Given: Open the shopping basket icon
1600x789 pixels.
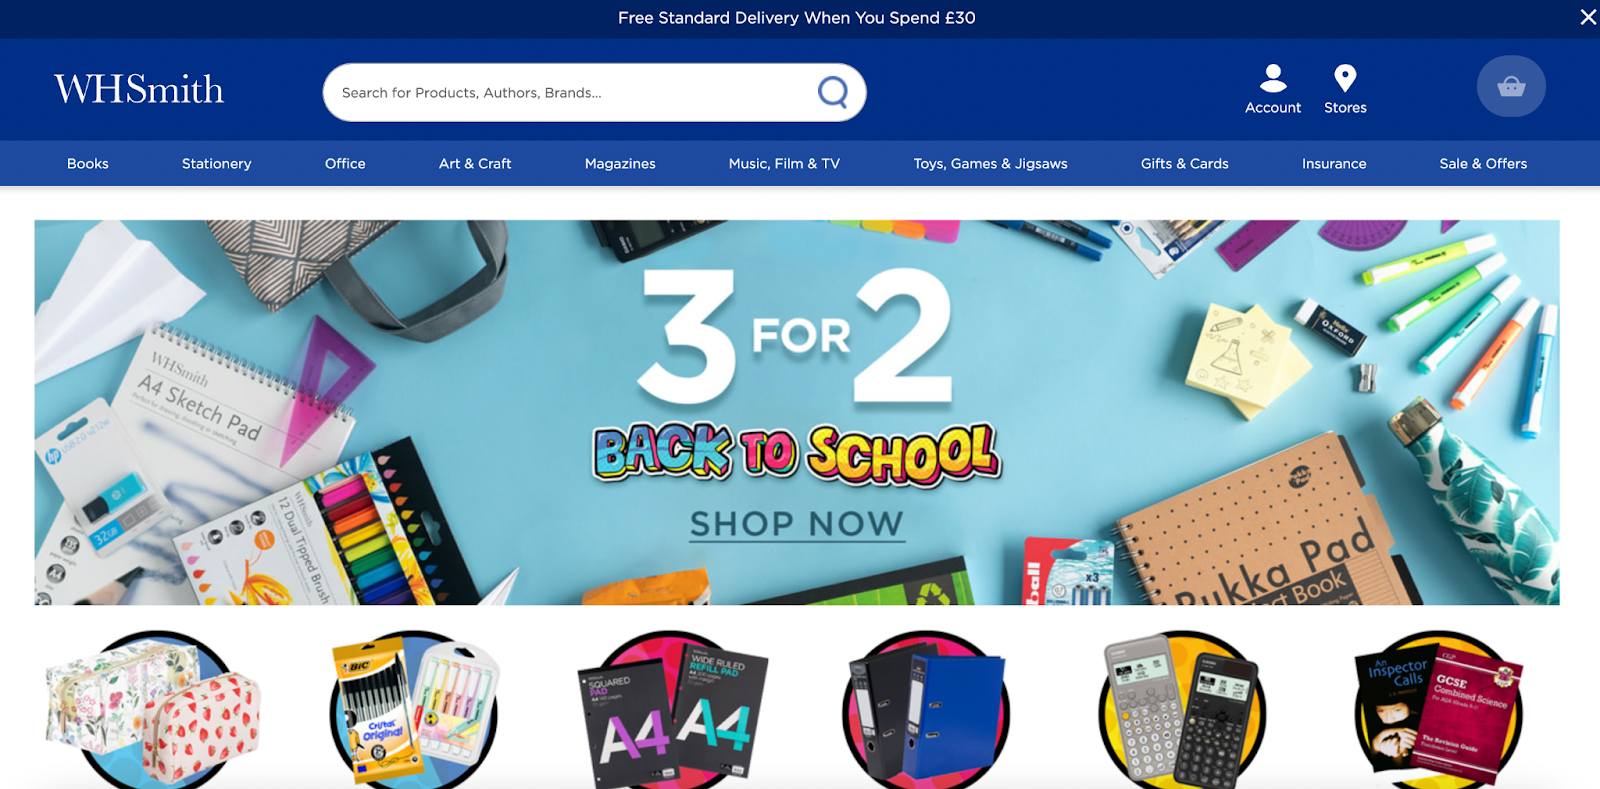Looking at the screenshot, I should (x=1511, y=86).
